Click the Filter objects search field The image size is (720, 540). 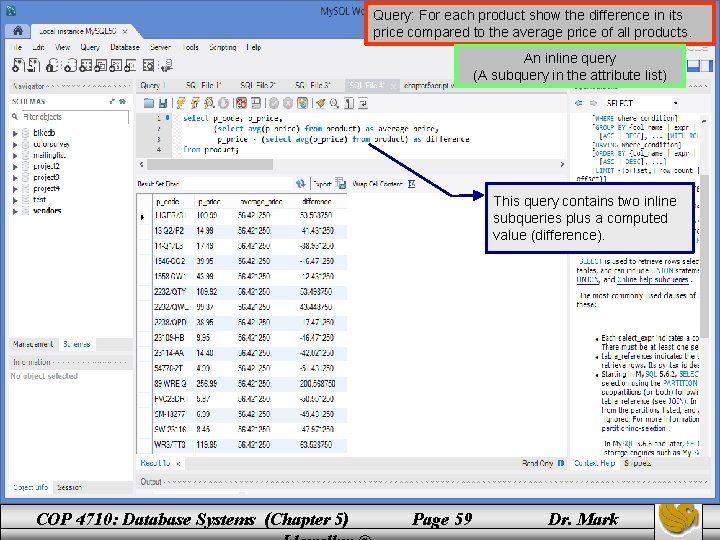tap(75, 117)
